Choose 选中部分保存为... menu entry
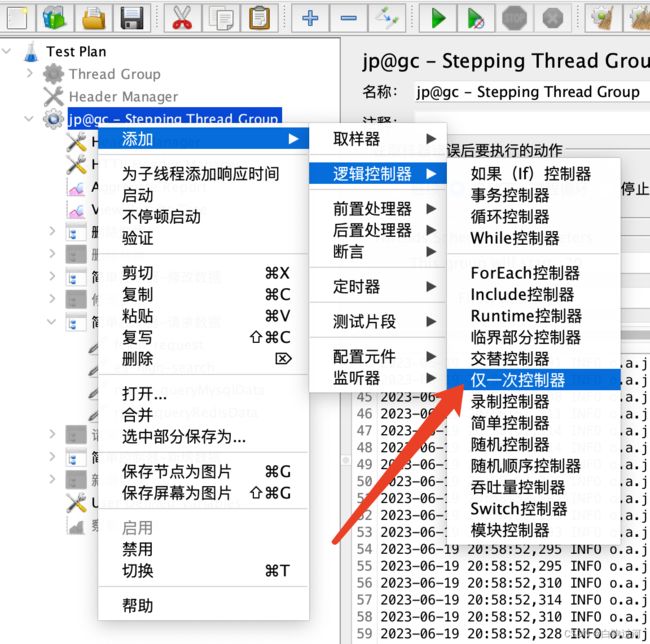This screenshot has height=644, width=650. (x=203, y=437)
